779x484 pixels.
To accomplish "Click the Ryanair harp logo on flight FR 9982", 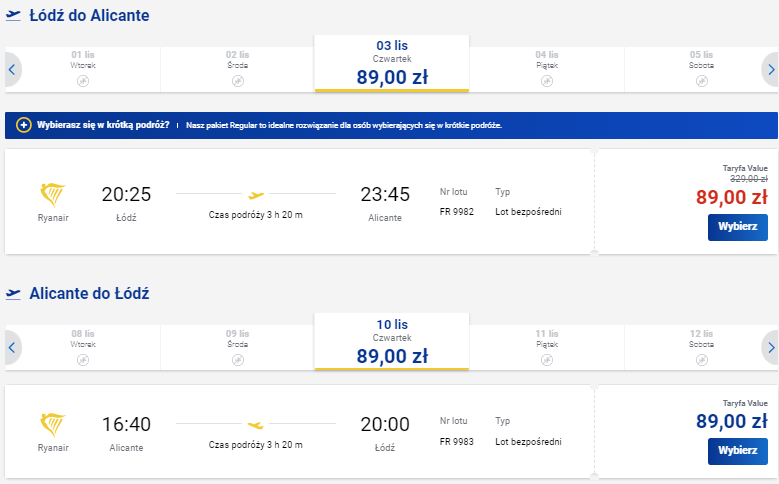I will tap(53, 194).
